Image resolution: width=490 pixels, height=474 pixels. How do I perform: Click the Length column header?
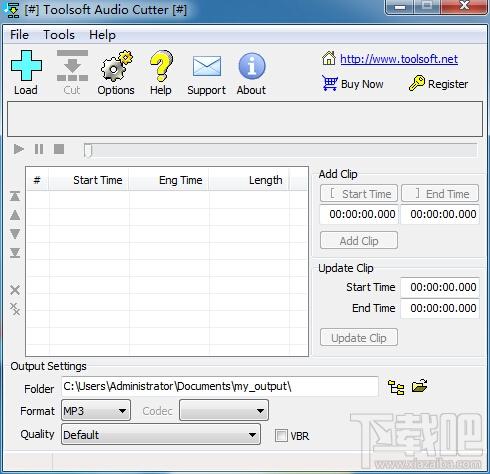[x=249, y=180]
